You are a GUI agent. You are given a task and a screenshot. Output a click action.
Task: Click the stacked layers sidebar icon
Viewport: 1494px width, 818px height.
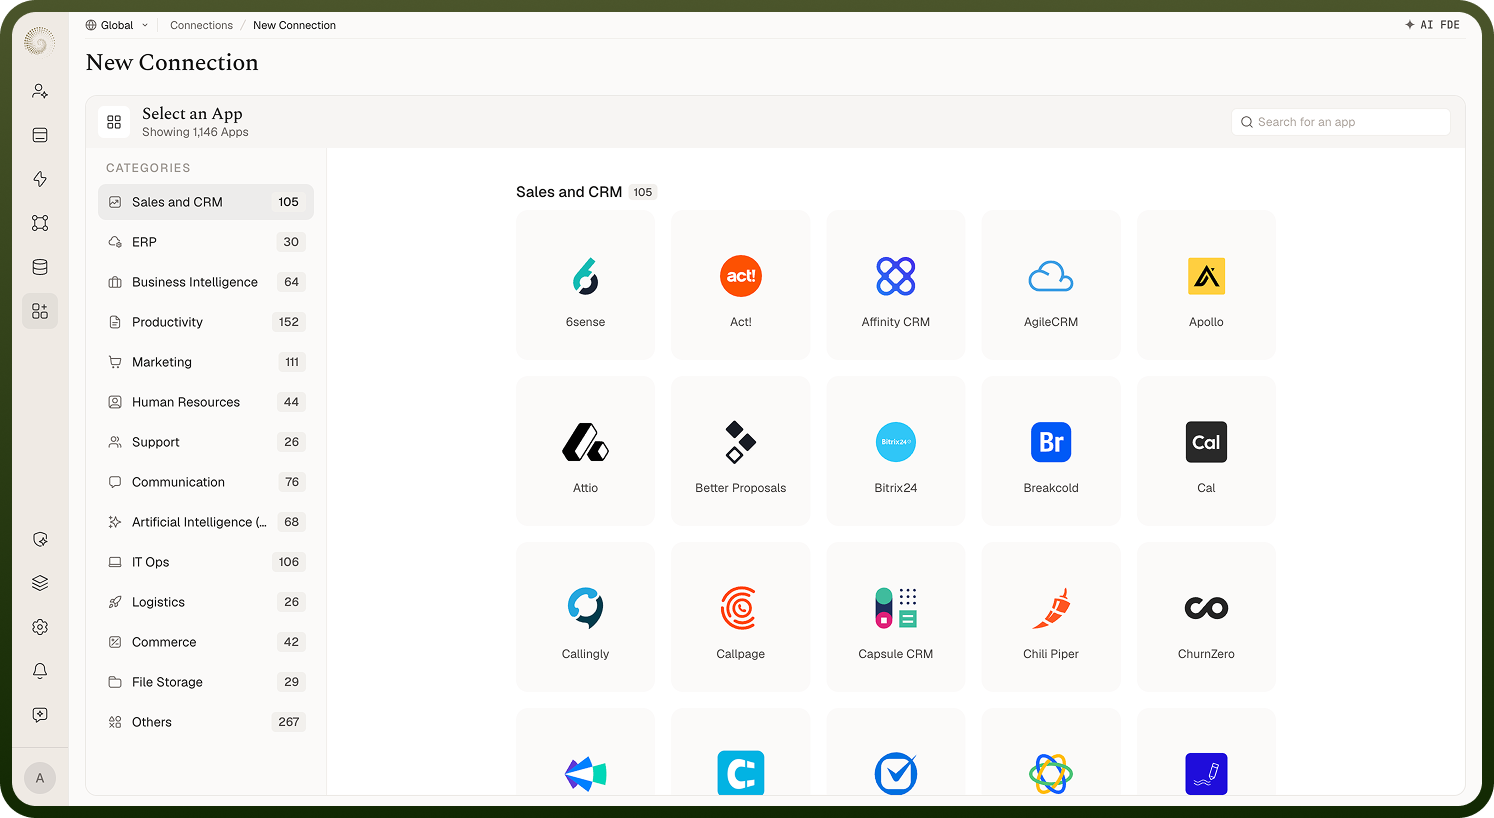[40, 583]
